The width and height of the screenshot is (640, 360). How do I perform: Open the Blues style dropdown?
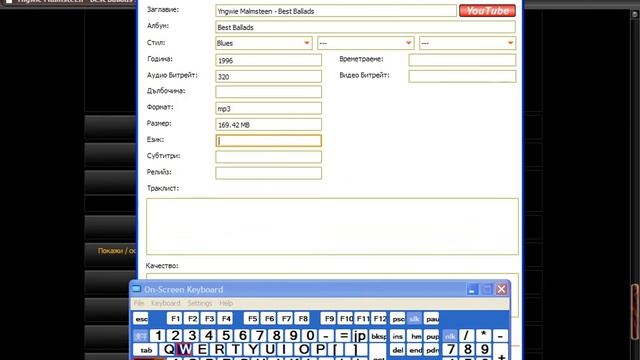(x=264, y=43)
